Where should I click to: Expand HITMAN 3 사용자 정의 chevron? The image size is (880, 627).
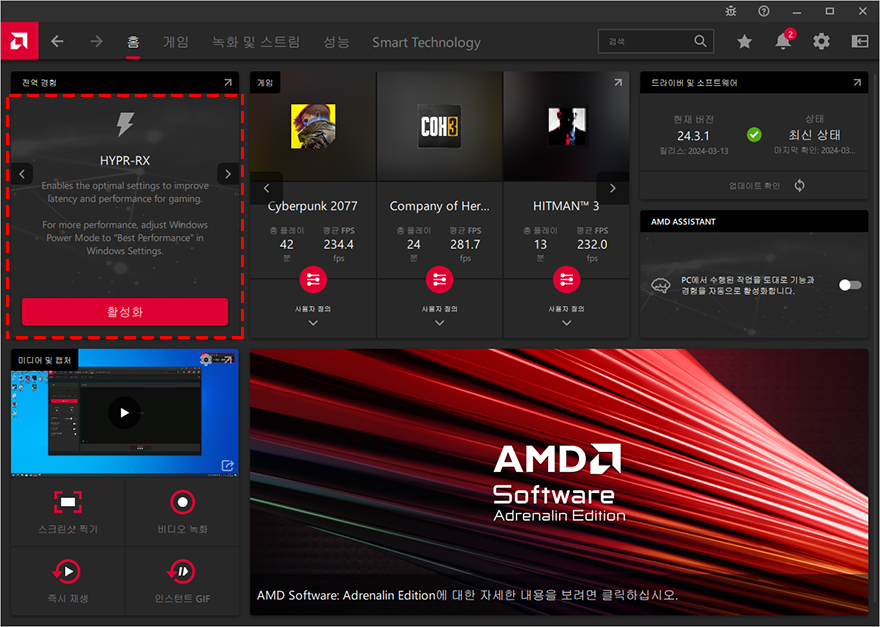[x=567, y=323]
